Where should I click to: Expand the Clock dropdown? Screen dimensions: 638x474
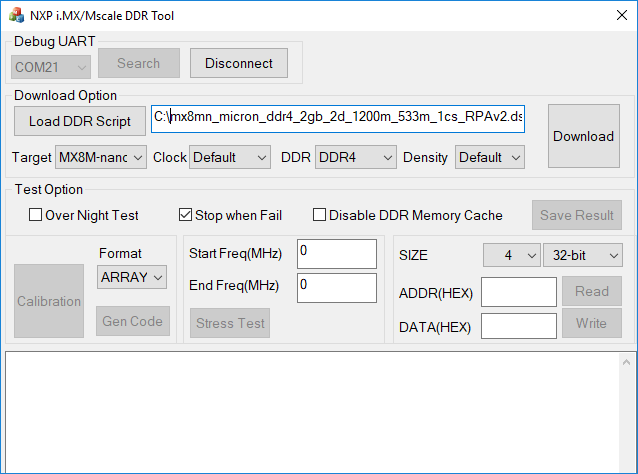click(230, 157)
